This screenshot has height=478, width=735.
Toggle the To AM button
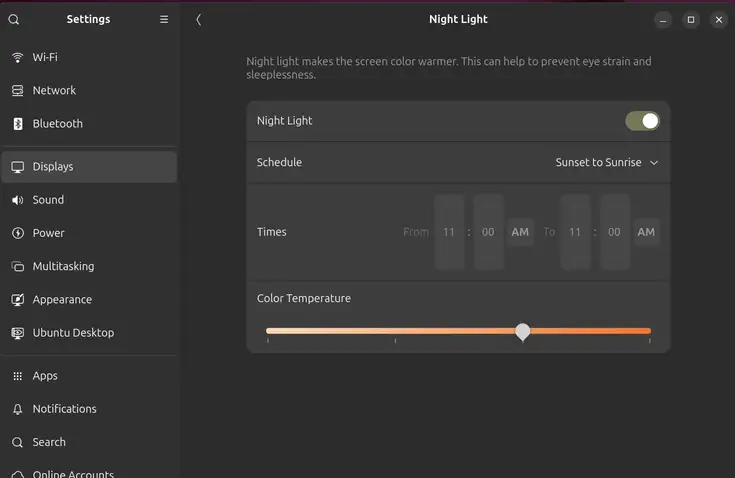(x=646, y=232)
